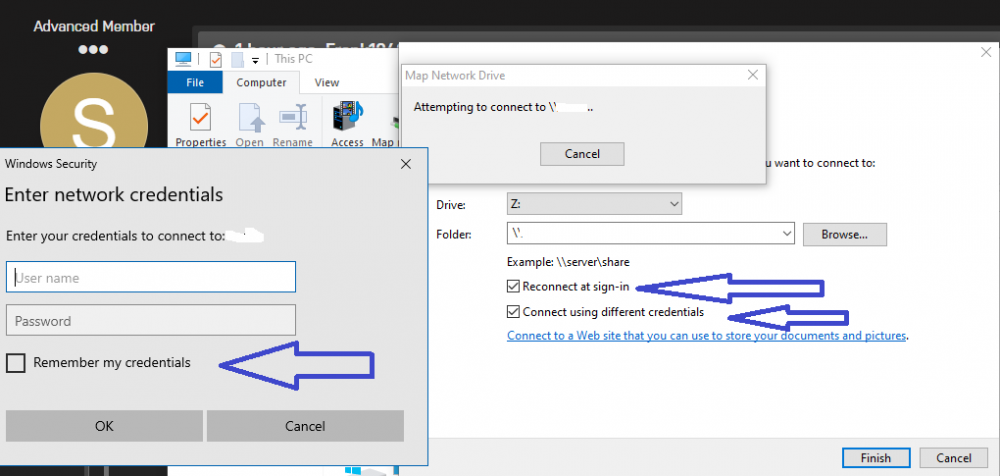This screenshot has width=1000, height=476.
Task: Click OK in Windows Security dialog
Action: click(x=104, y=426)
